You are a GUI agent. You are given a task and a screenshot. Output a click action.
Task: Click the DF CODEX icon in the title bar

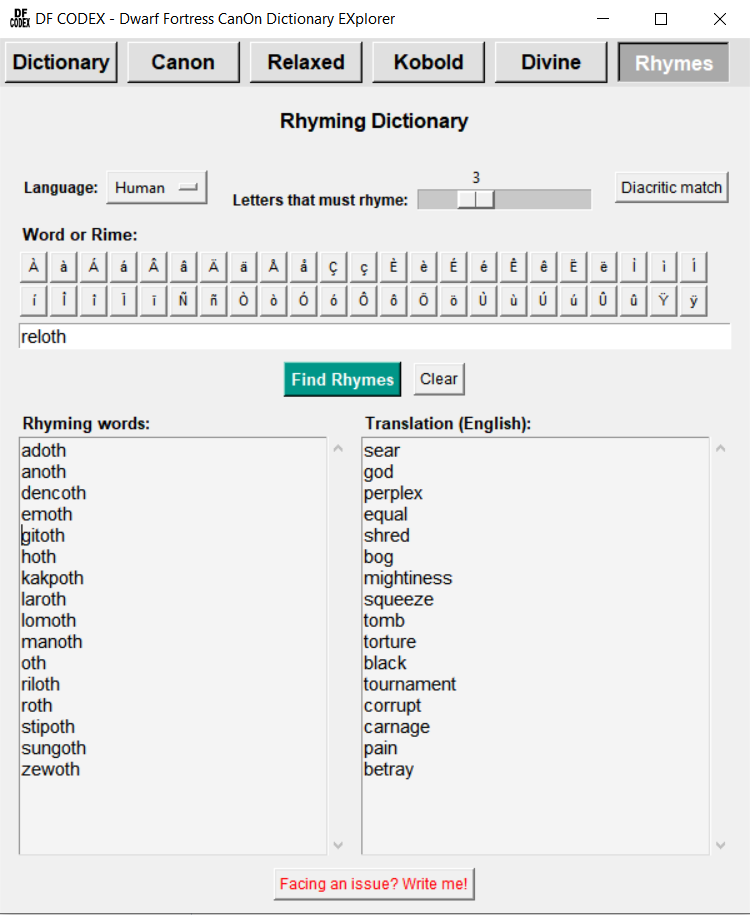[19, 19]
